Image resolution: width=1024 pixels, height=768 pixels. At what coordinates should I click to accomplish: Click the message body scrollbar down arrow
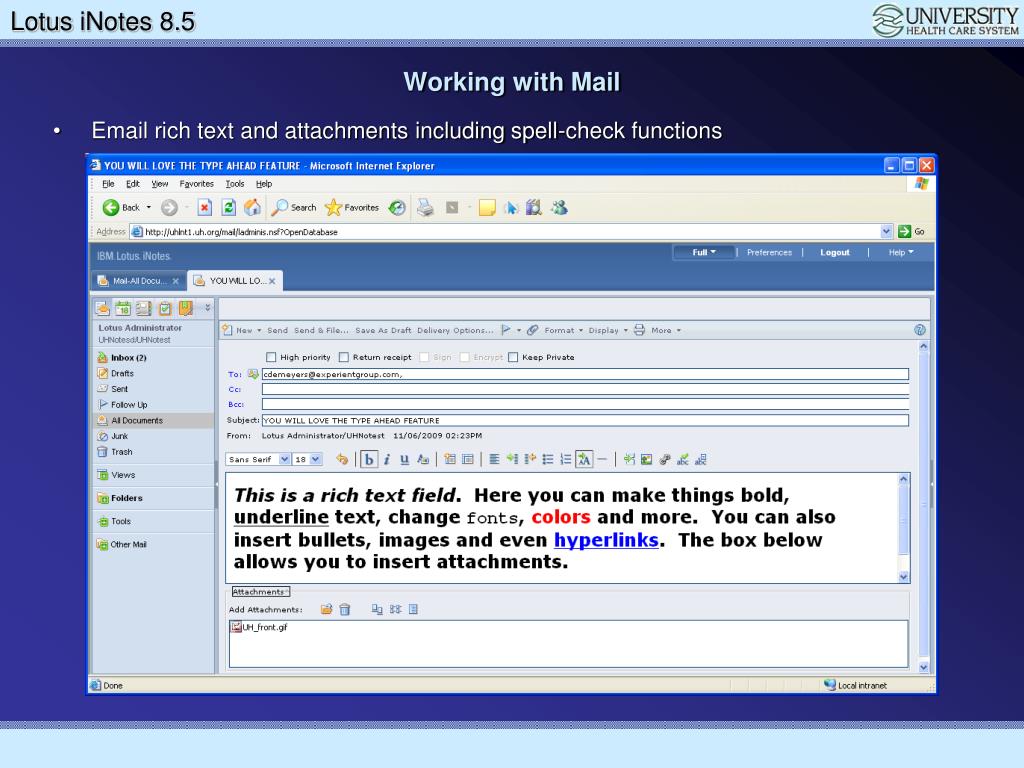(904, 577)
